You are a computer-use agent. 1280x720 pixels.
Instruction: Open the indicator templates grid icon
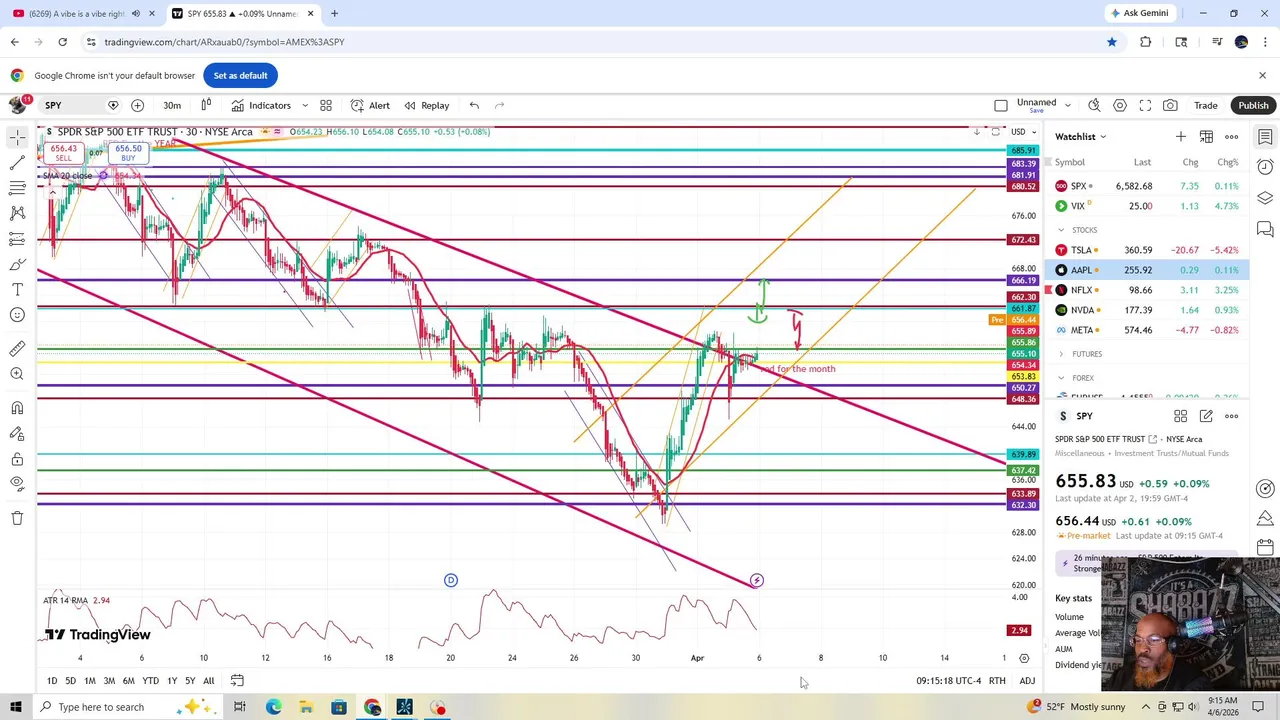click(326, 105)
